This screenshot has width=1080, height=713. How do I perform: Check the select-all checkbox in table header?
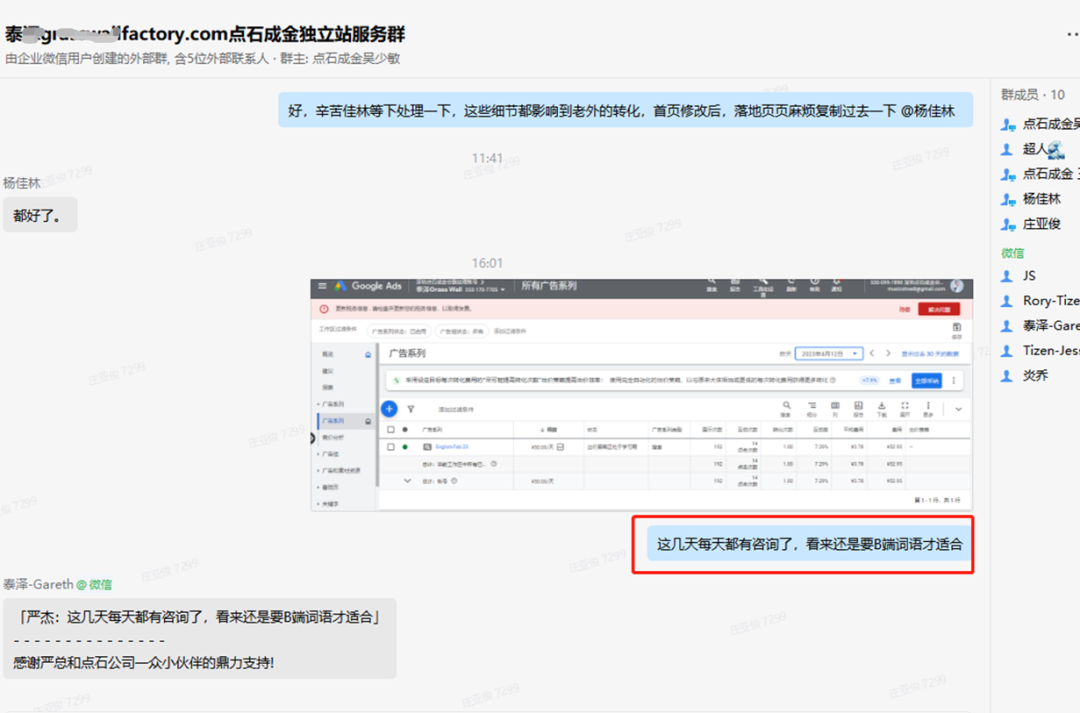point(391,429)
